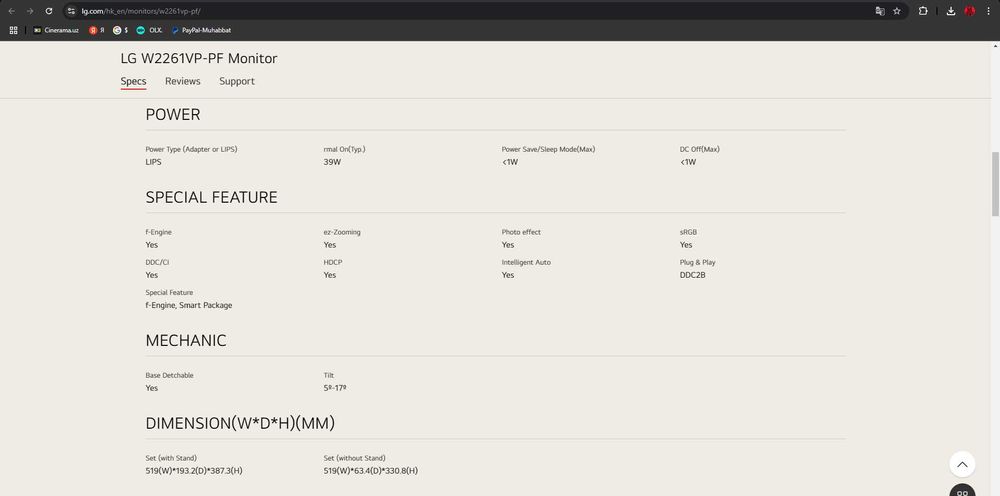Open the red profile avatar
The image size is (1000, 496).
969,11
